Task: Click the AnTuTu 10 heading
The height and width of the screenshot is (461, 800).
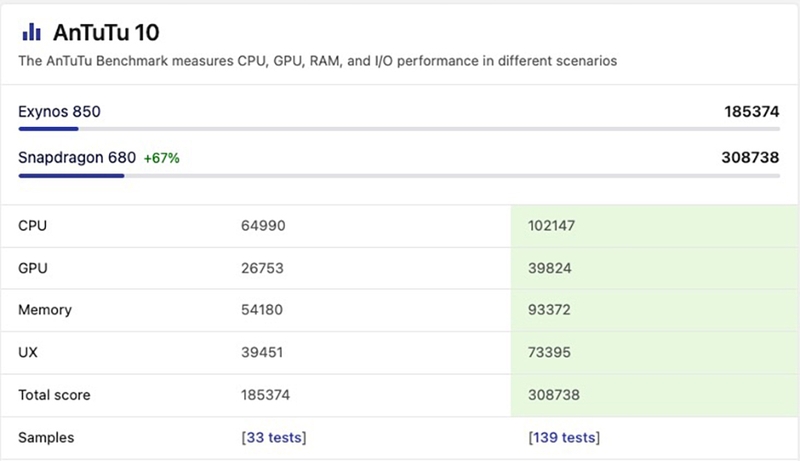Action: coord(106,33)
